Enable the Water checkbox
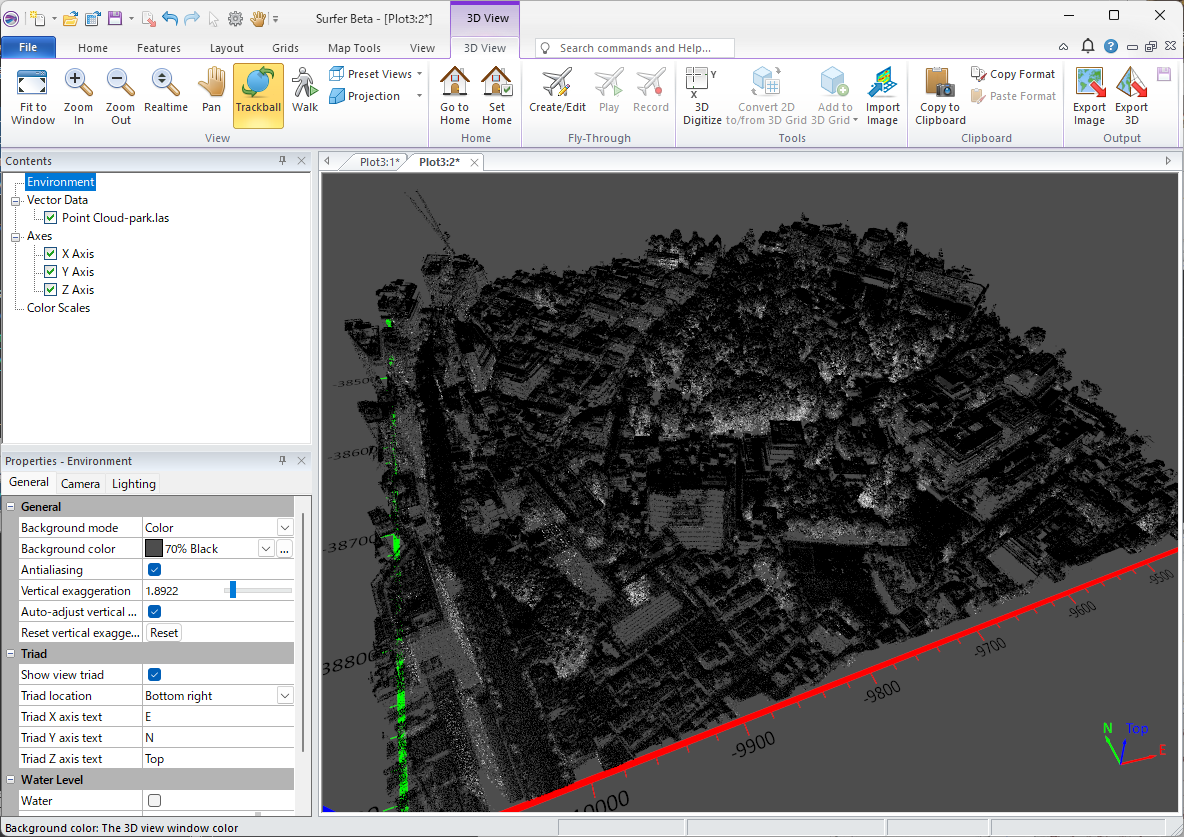 (155, 801)
